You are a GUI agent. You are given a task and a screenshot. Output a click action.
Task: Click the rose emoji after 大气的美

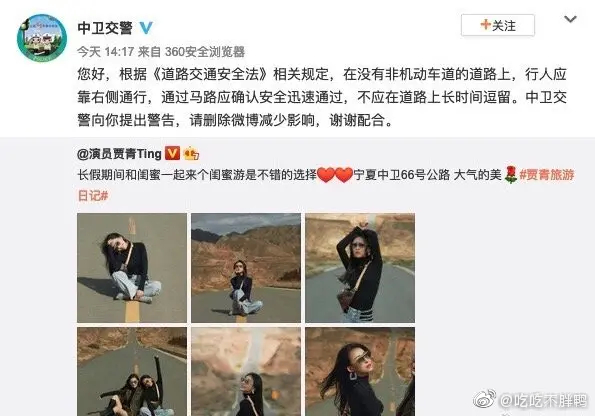[x=511, y=175]
